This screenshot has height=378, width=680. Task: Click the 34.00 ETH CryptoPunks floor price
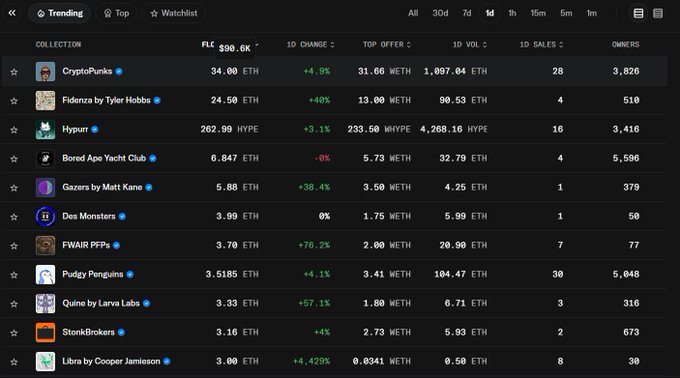coord(235,71)
